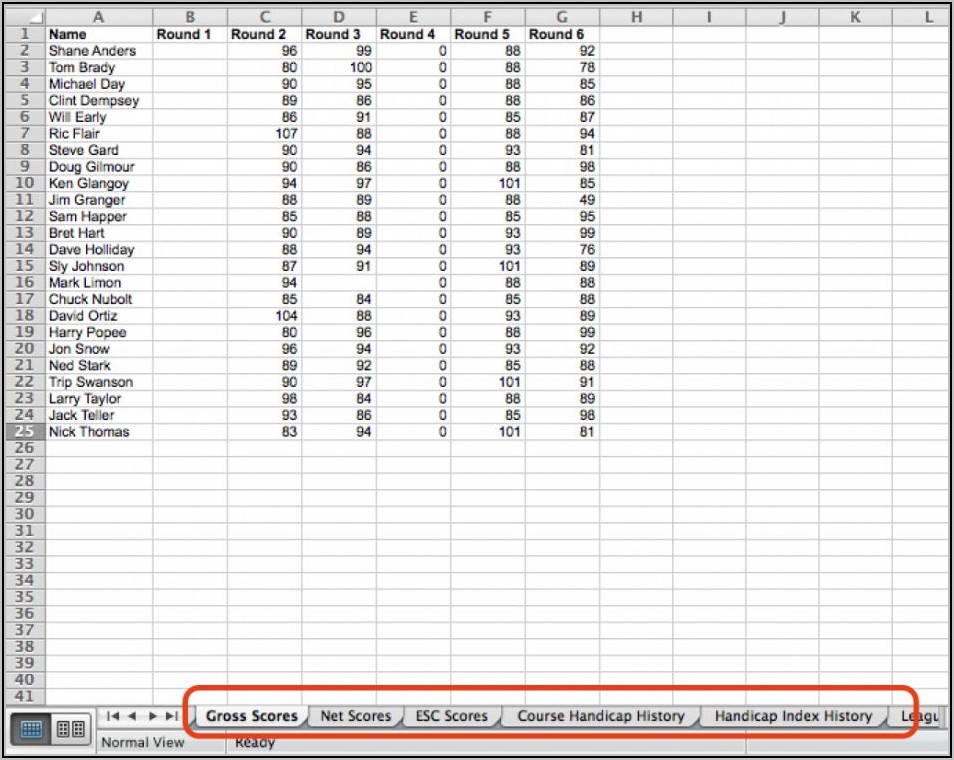Select column C header
Viewport: 954px width, 760px height.
[265, 17]
